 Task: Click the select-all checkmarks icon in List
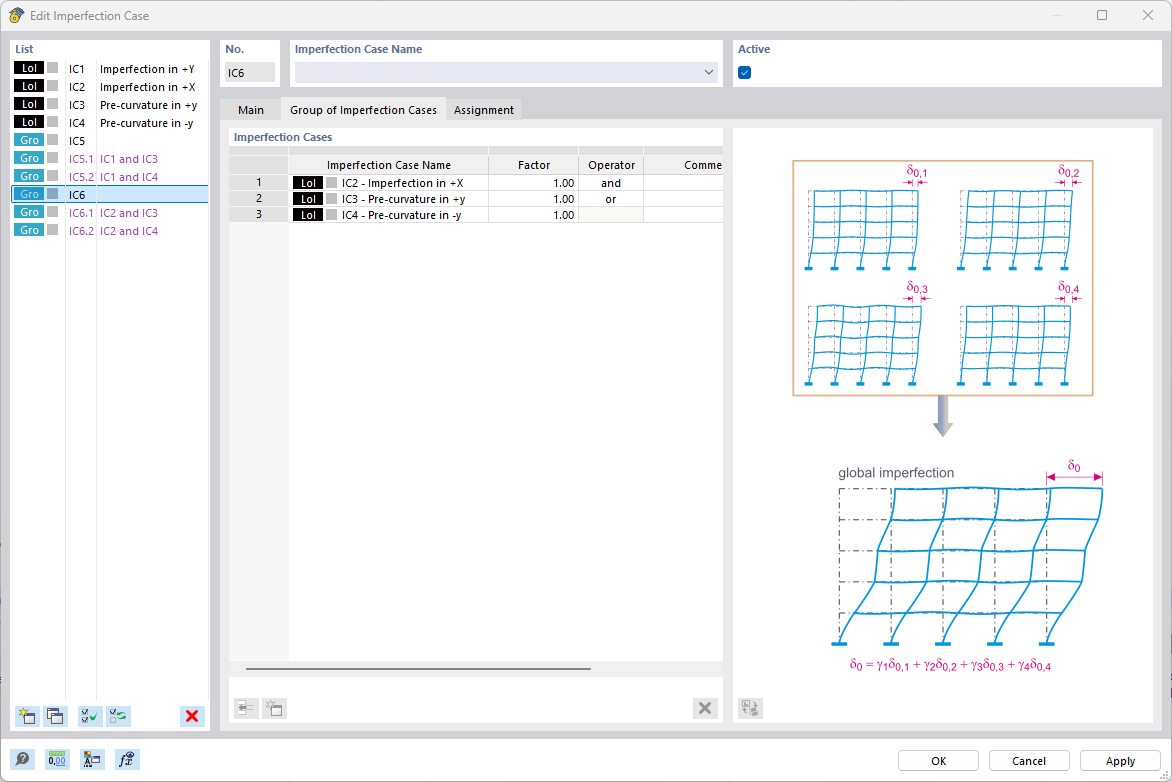(x=90, y=716)
